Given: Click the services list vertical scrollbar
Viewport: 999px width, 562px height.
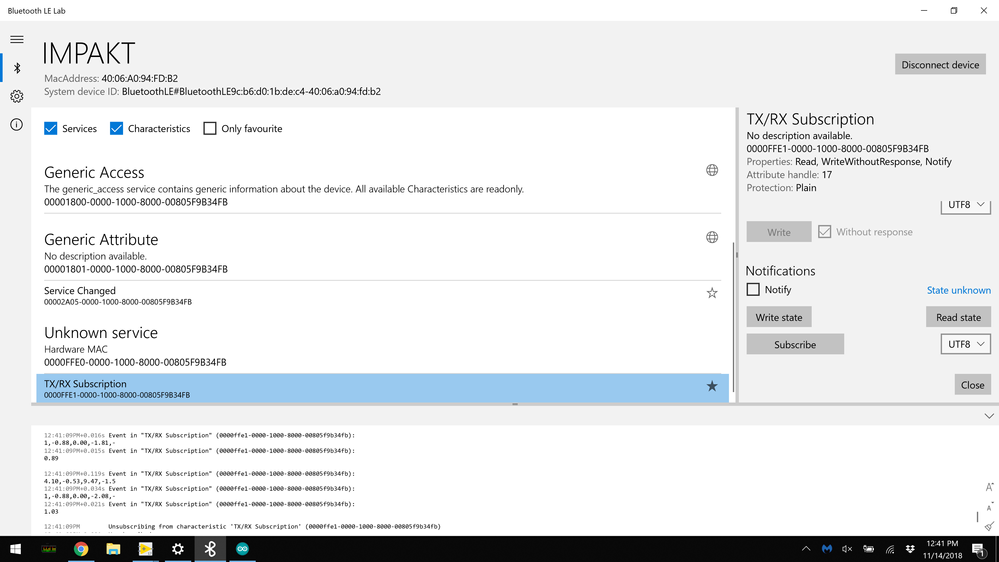Looking at the screenshot, I should click(733, 317).
